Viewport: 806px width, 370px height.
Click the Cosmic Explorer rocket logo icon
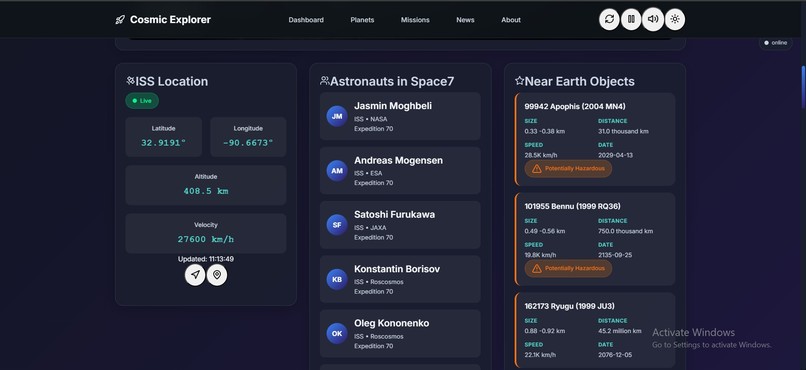point(120,20)
